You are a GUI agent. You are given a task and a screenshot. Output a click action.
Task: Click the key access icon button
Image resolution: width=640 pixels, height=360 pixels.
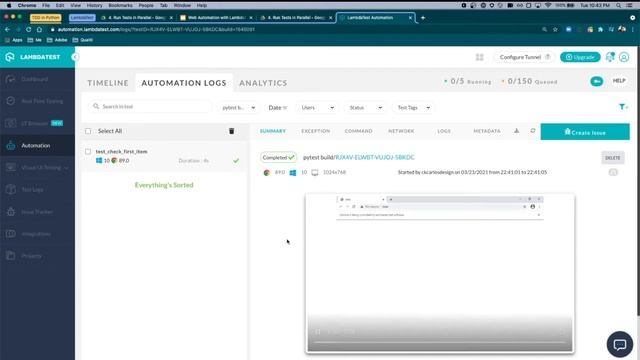596,81
